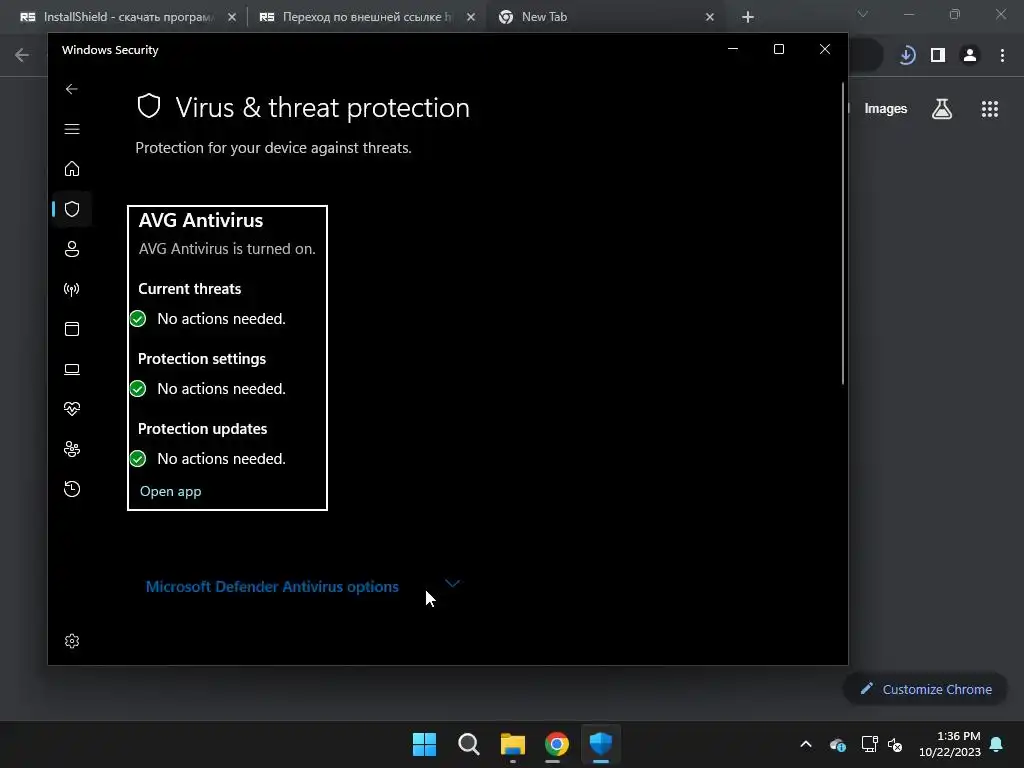The width and height of the screenshot is (1024, 768).
Task: Toggle Chrome side panel icon
Action: click(x=938, y=56)
